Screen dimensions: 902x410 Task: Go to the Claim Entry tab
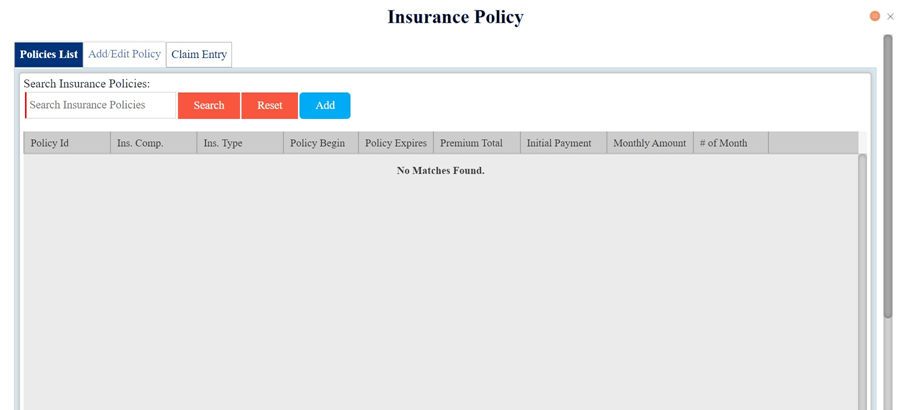(199, 54)
